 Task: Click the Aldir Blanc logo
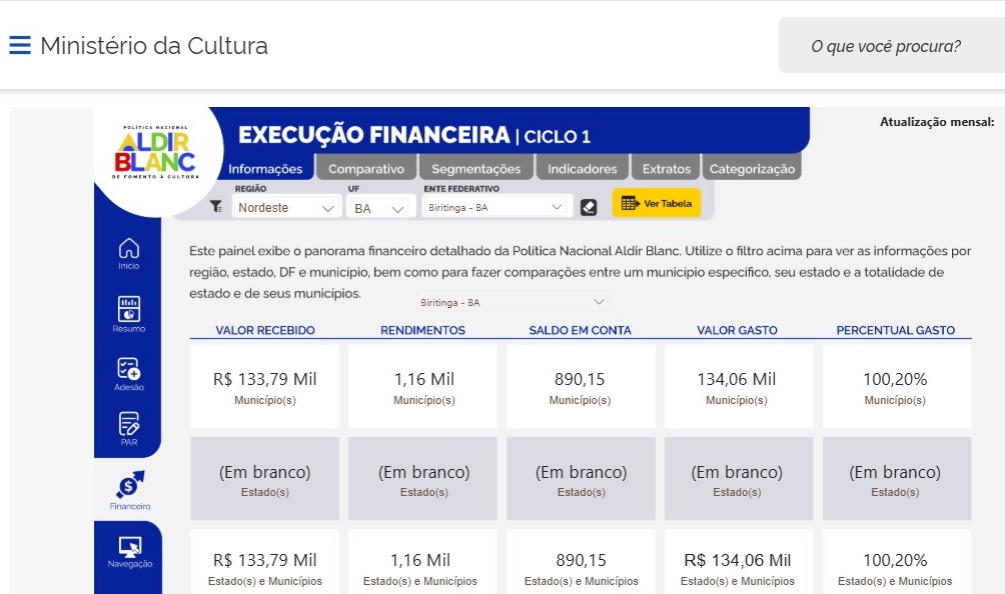coord(155,154)
